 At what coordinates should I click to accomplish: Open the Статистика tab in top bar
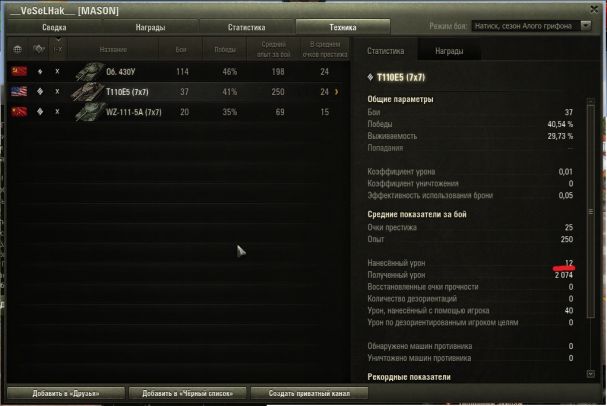[247, 27]
